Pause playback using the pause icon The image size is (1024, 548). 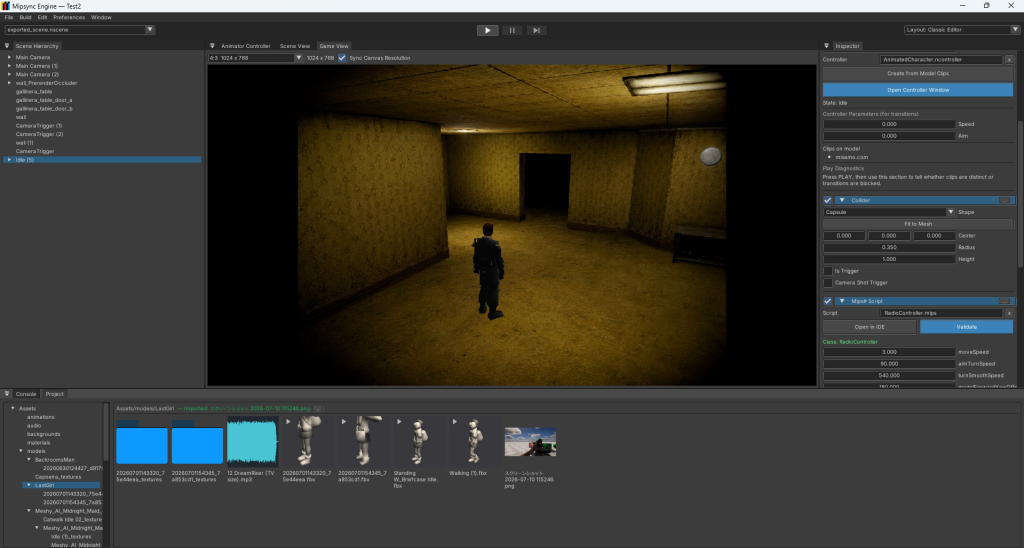pos(512,30)
